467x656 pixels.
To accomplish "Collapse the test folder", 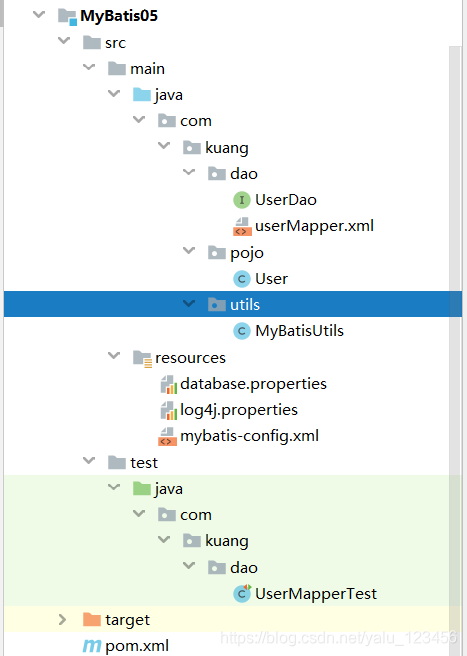I will tap(89, 461).
